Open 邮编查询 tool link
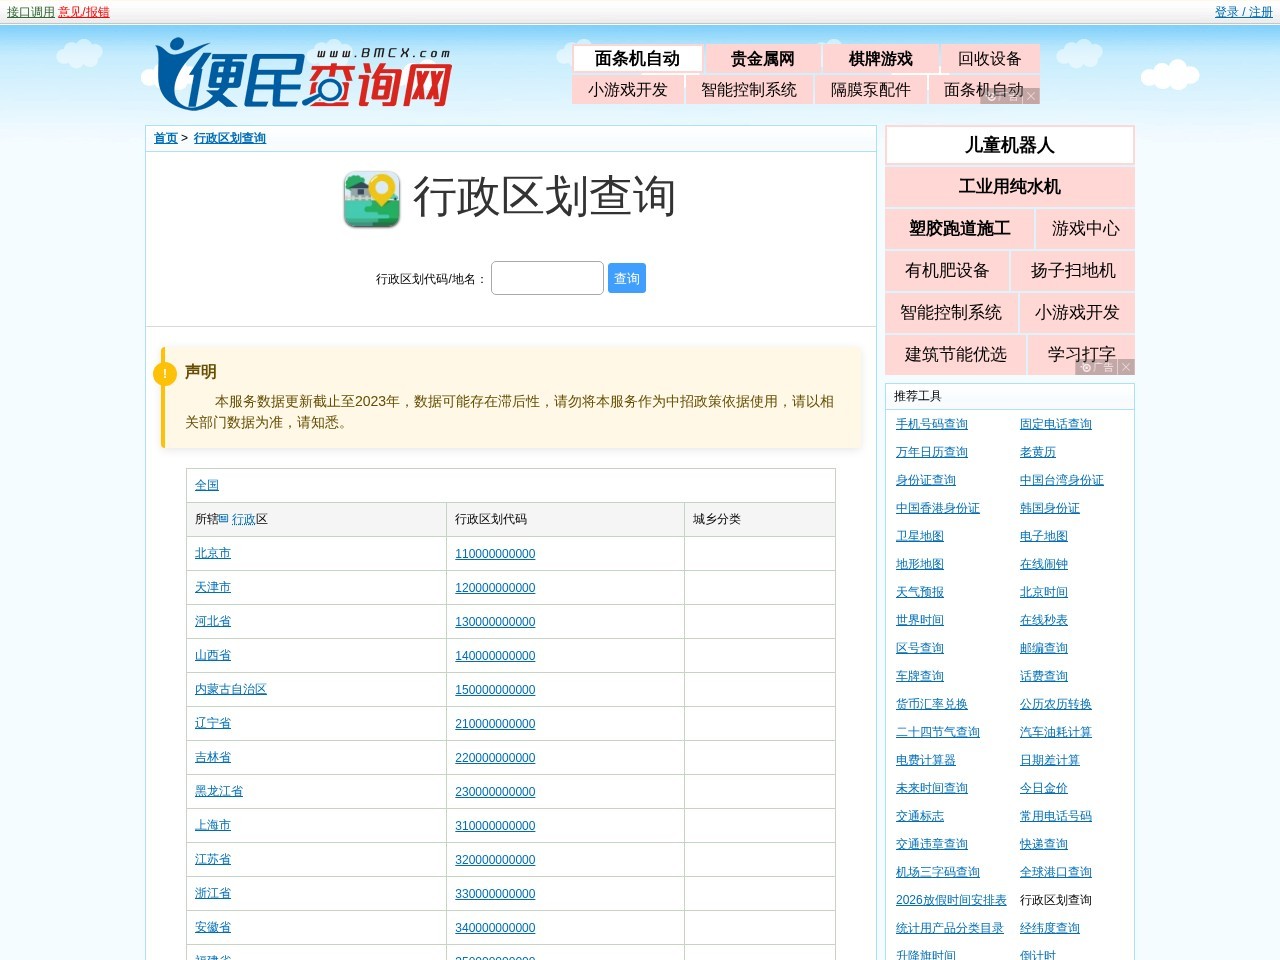This screenshot has height=960, width=1280. point(1044,648)
